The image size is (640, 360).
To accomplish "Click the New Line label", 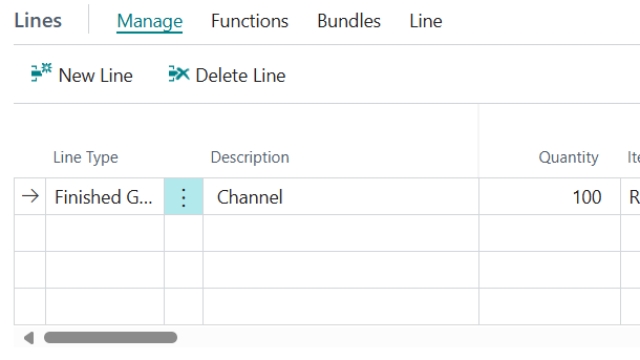I will point(96,76).
